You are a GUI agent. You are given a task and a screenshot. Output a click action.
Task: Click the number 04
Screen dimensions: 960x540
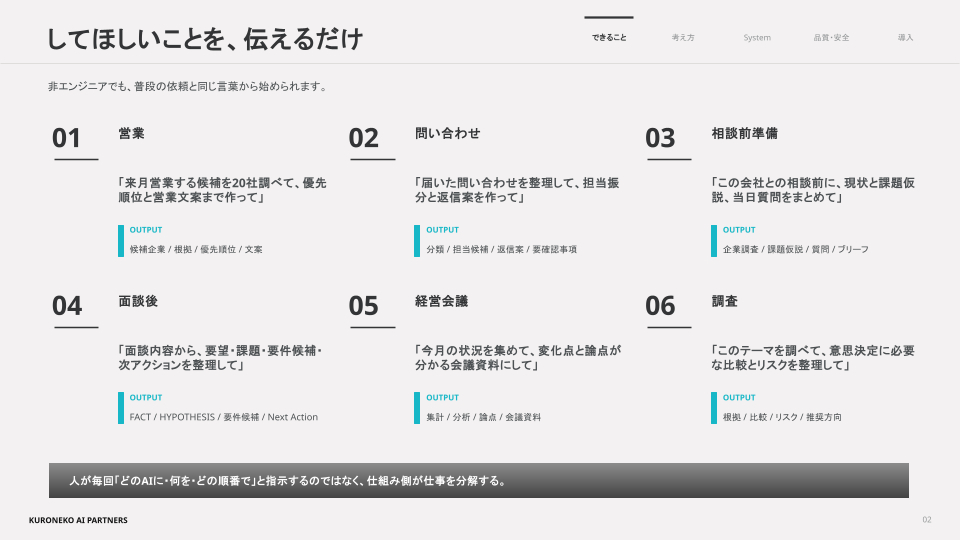[x=67, y=306]
